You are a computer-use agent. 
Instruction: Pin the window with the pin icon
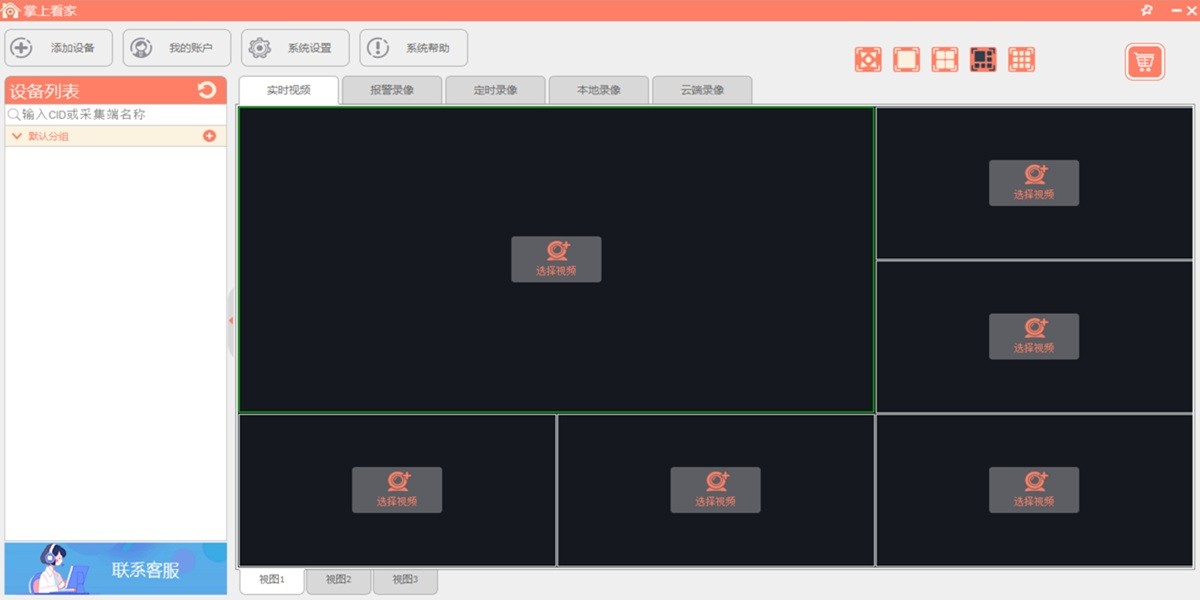tap(1147, 10)
